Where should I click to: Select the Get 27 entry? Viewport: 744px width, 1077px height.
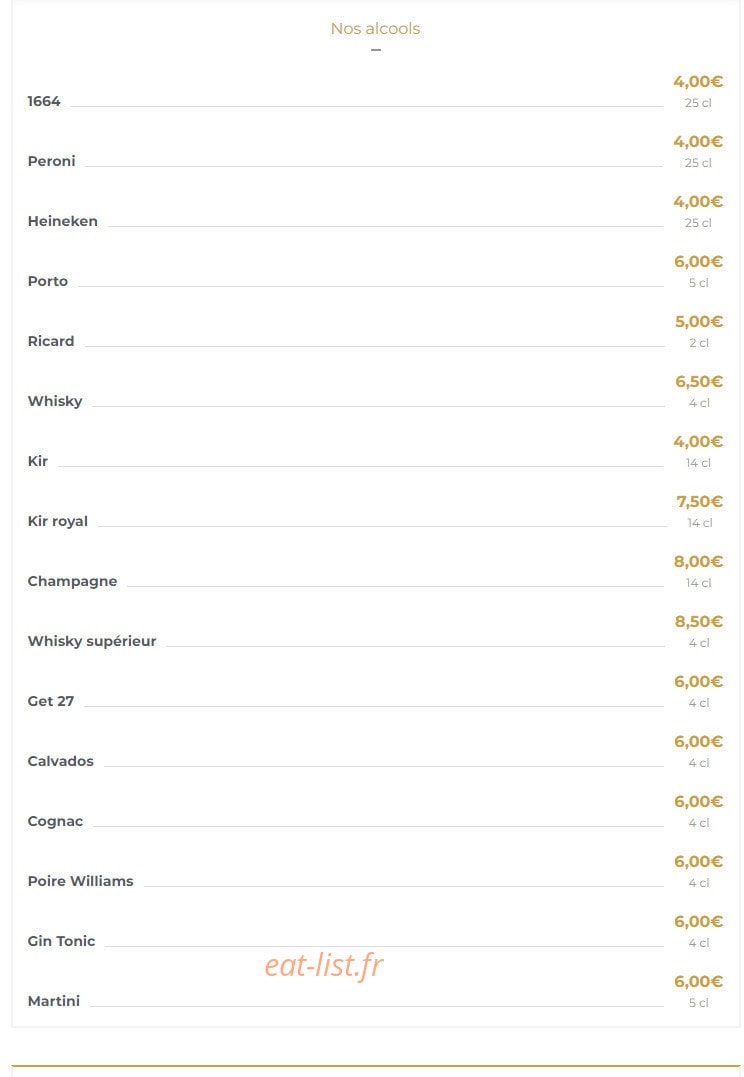(x=51, y=701)
